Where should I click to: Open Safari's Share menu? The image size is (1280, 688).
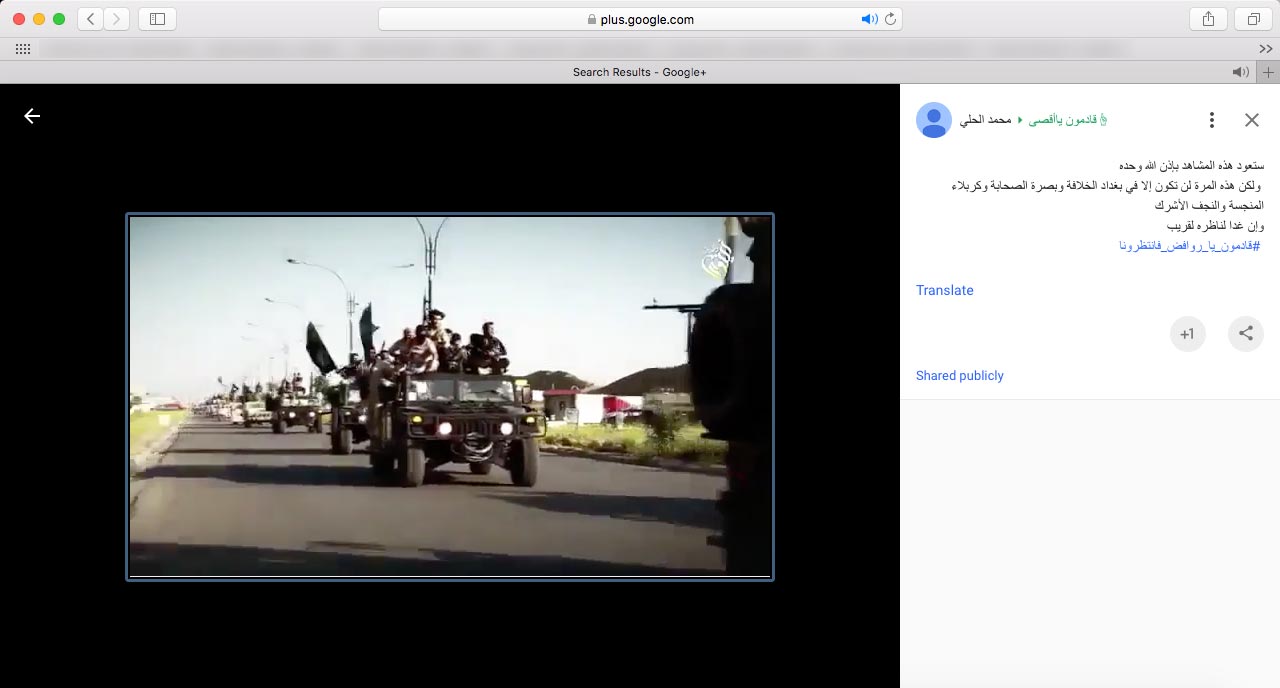click(1208, 19)
